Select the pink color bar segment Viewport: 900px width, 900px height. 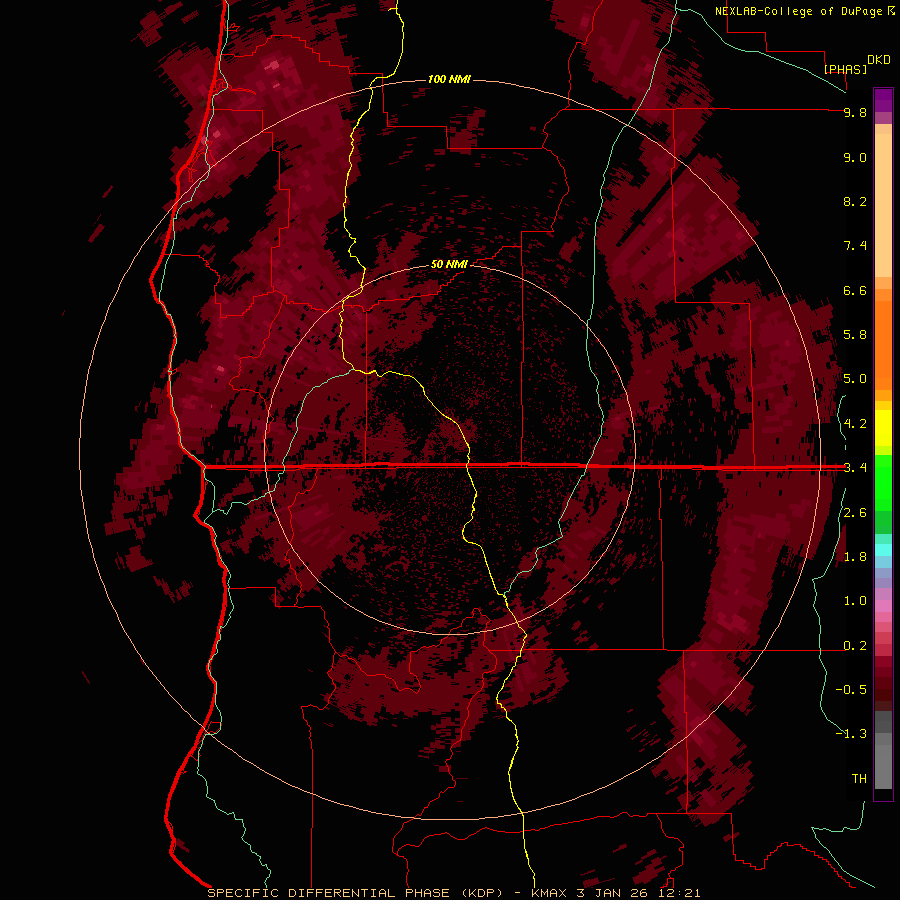(x=883, y=606)
